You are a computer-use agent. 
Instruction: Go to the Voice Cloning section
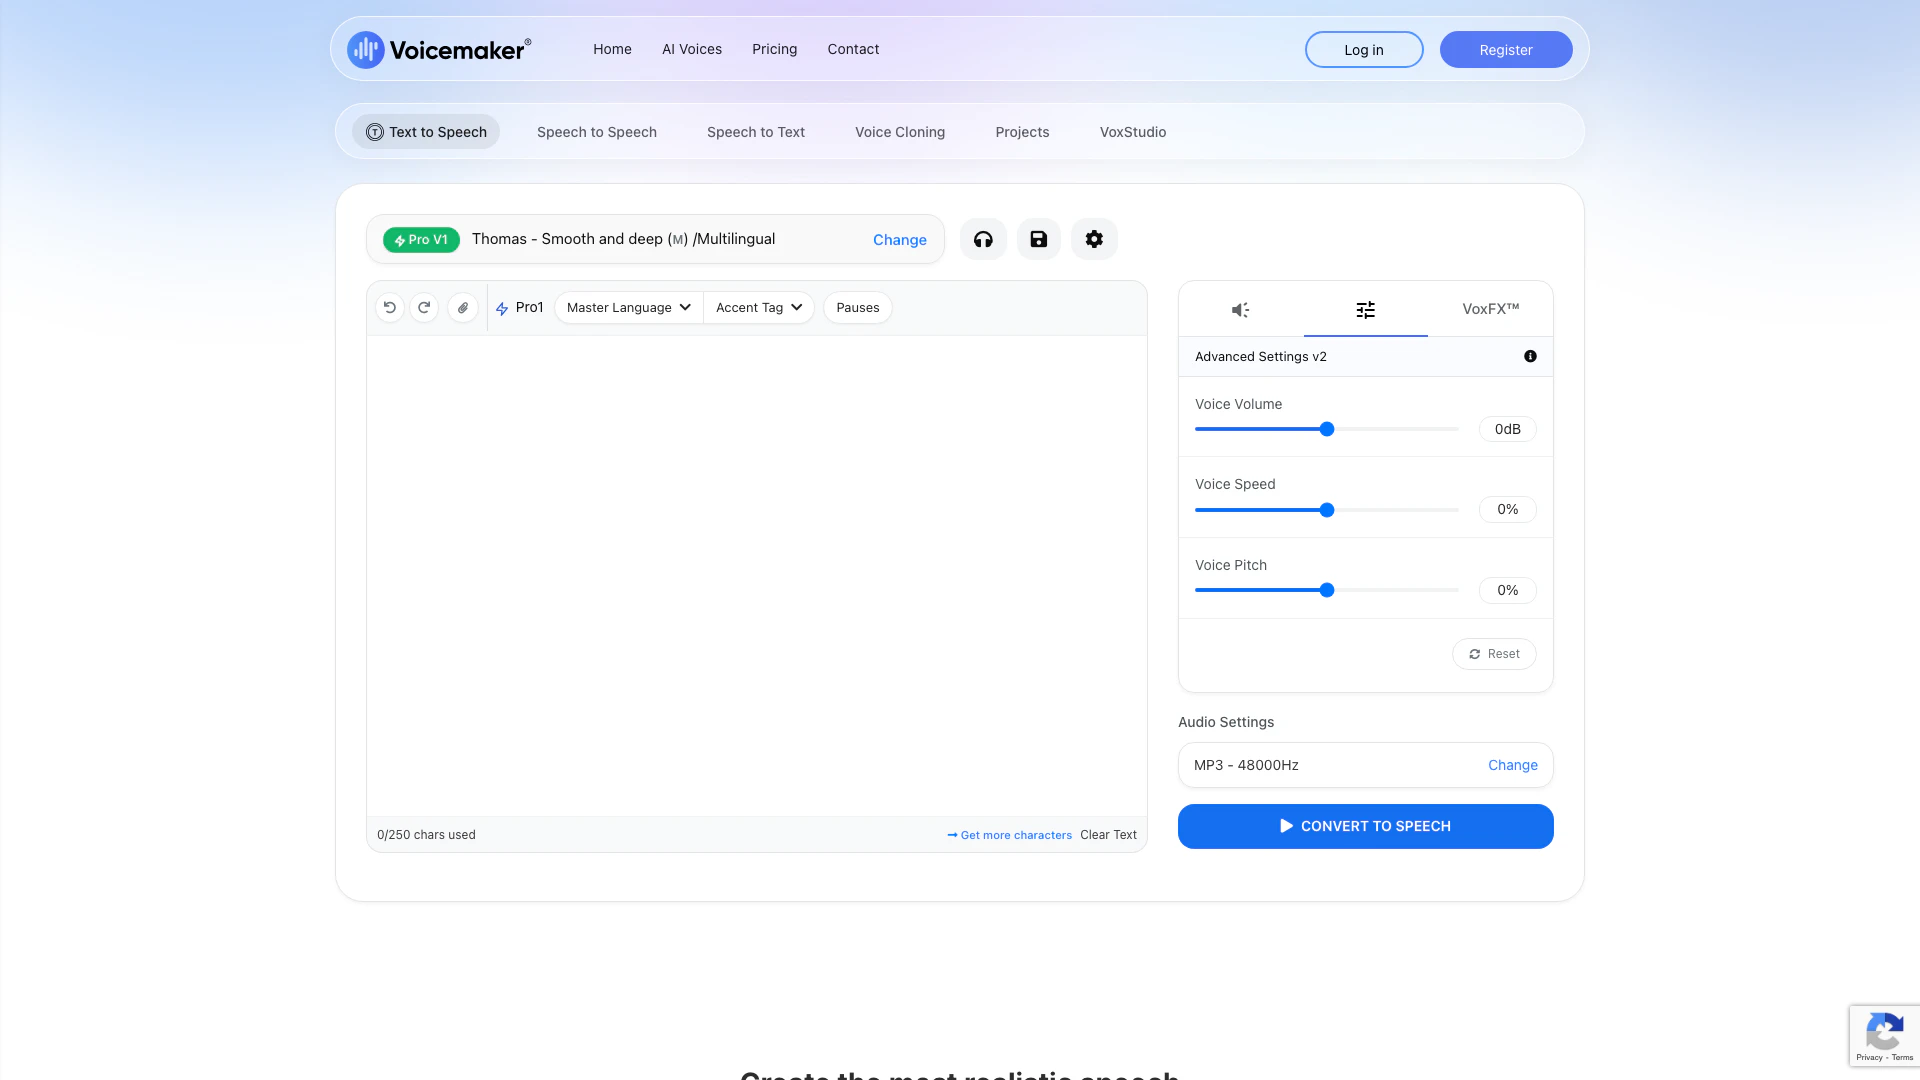899,132
